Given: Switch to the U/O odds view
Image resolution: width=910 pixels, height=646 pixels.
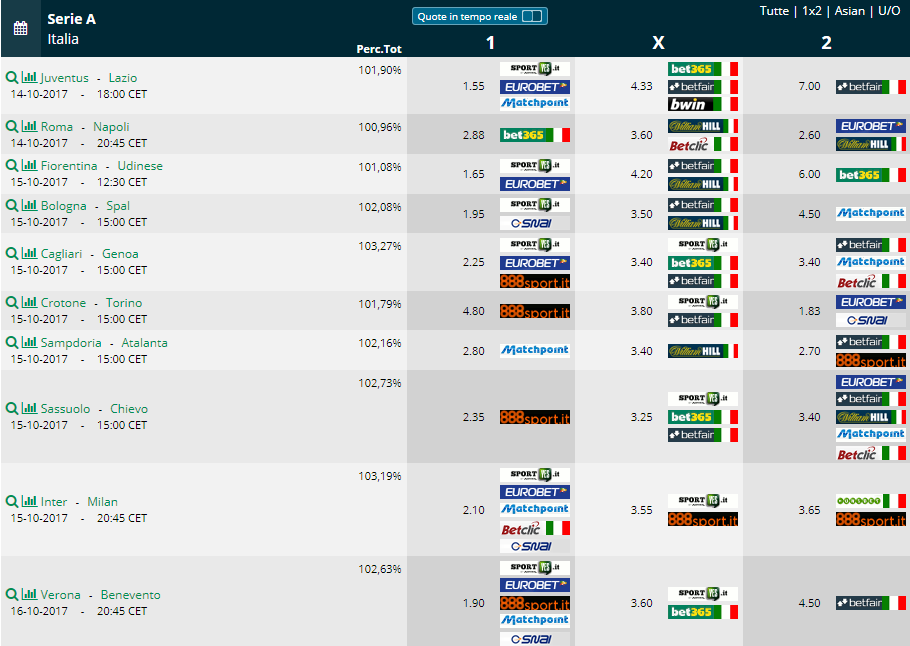Looking at the screenshot, I should tap(889, 11).
